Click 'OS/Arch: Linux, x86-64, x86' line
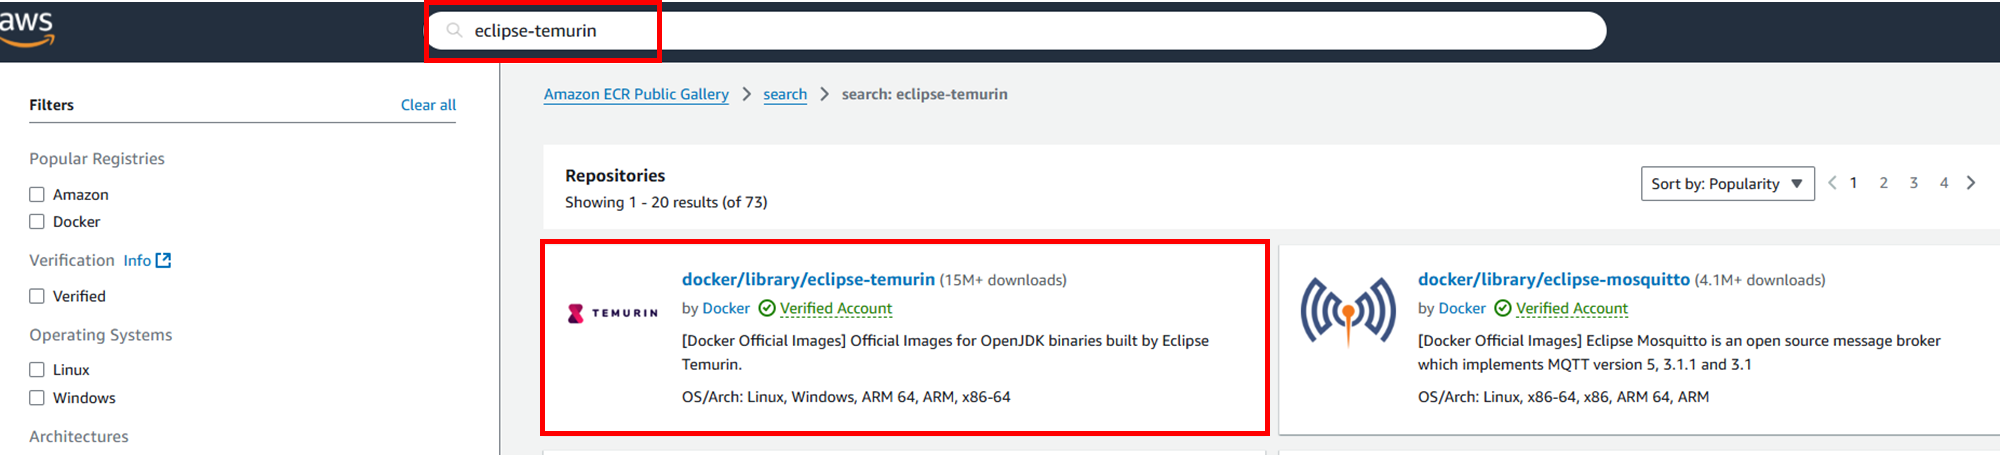Viewport: 2000px width, 455px height. coord(1563,397)
